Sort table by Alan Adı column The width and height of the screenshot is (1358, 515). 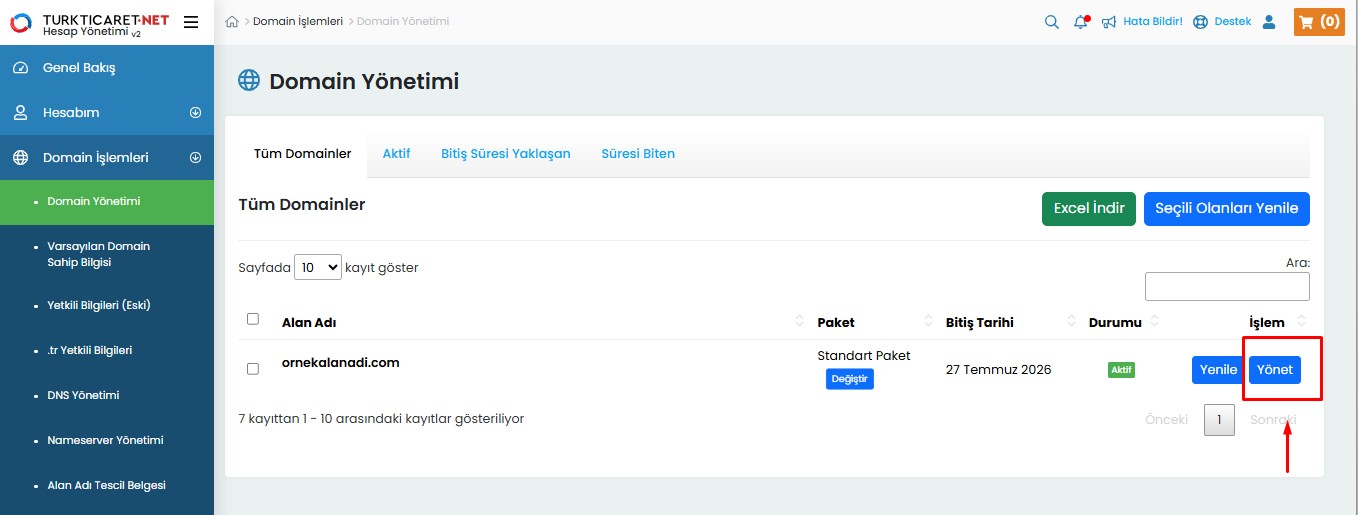309,322
